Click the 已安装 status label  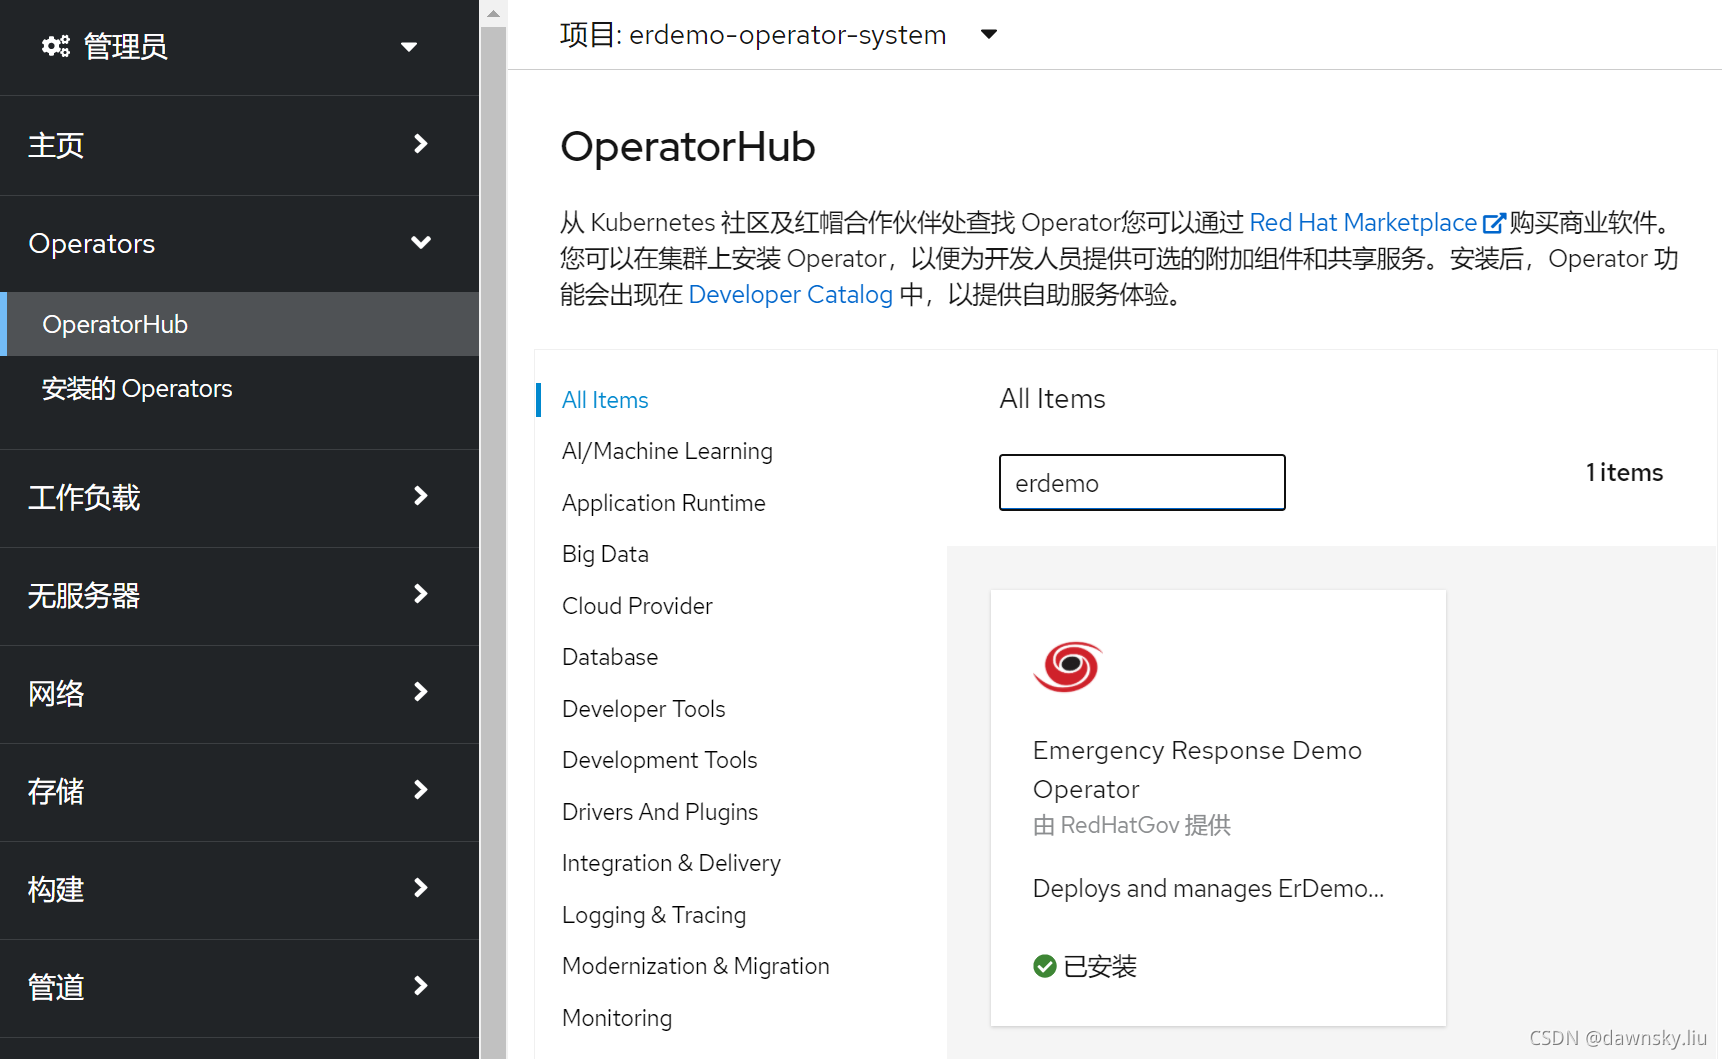1100,966
